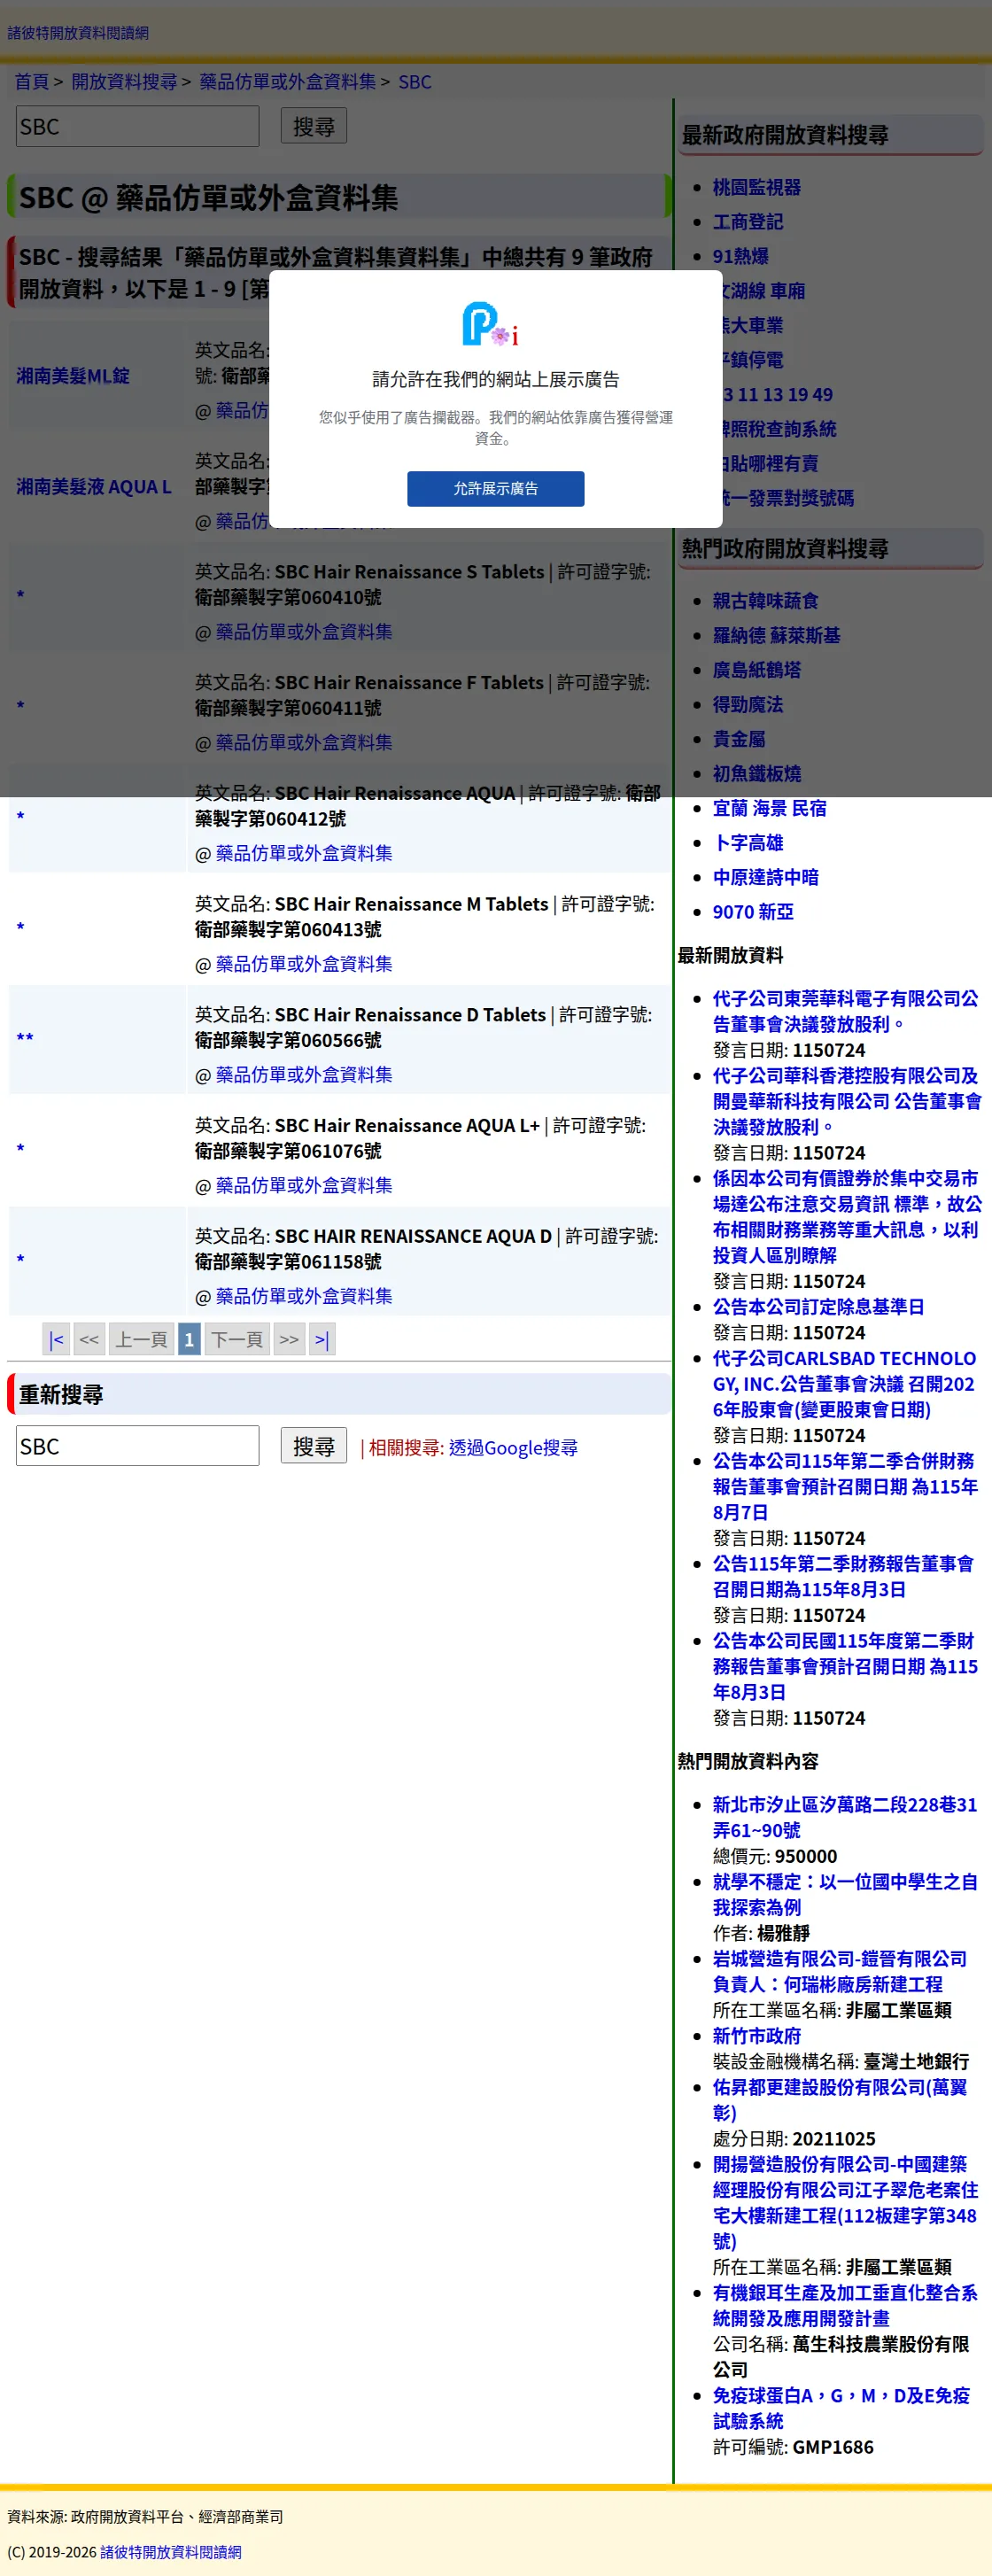Click the 搜尋 button under 重新搜尋
Image resolution: width=992 pixels, height=2576 pixels.
coord(313,1446)
